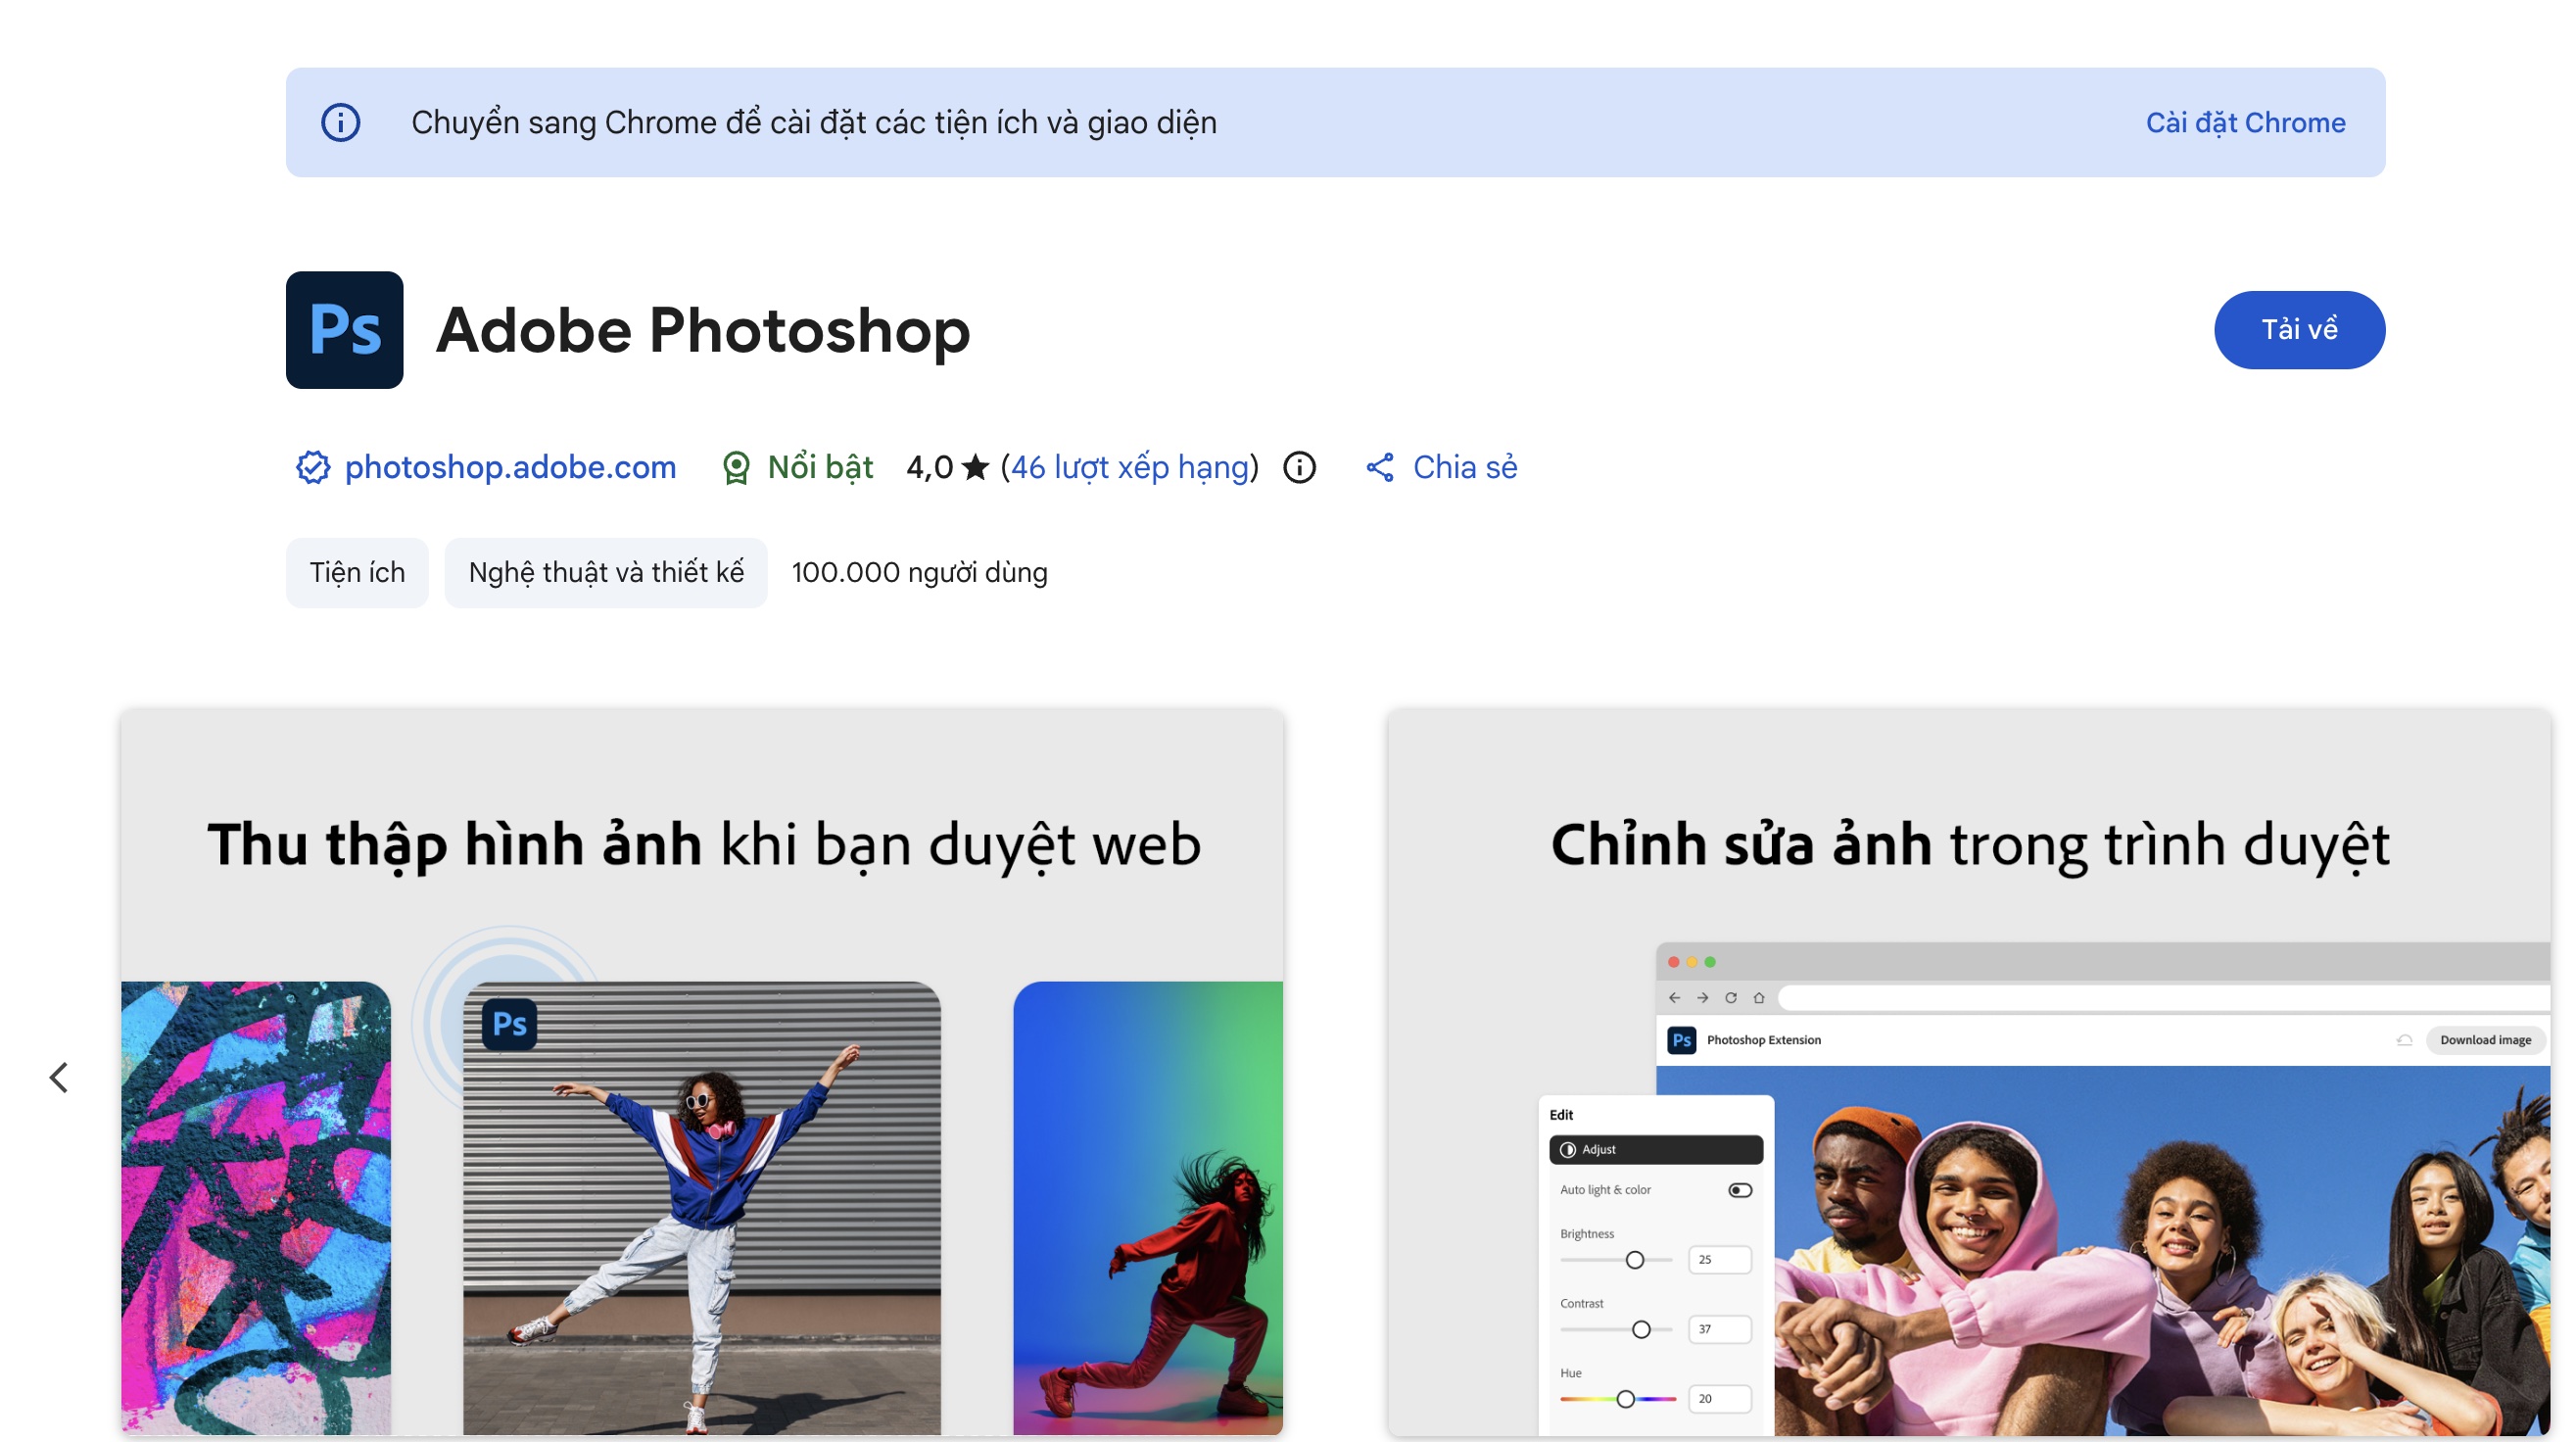Select the Tiện ích category chip
2576x1442 pixels.
[x=357, y=572]
